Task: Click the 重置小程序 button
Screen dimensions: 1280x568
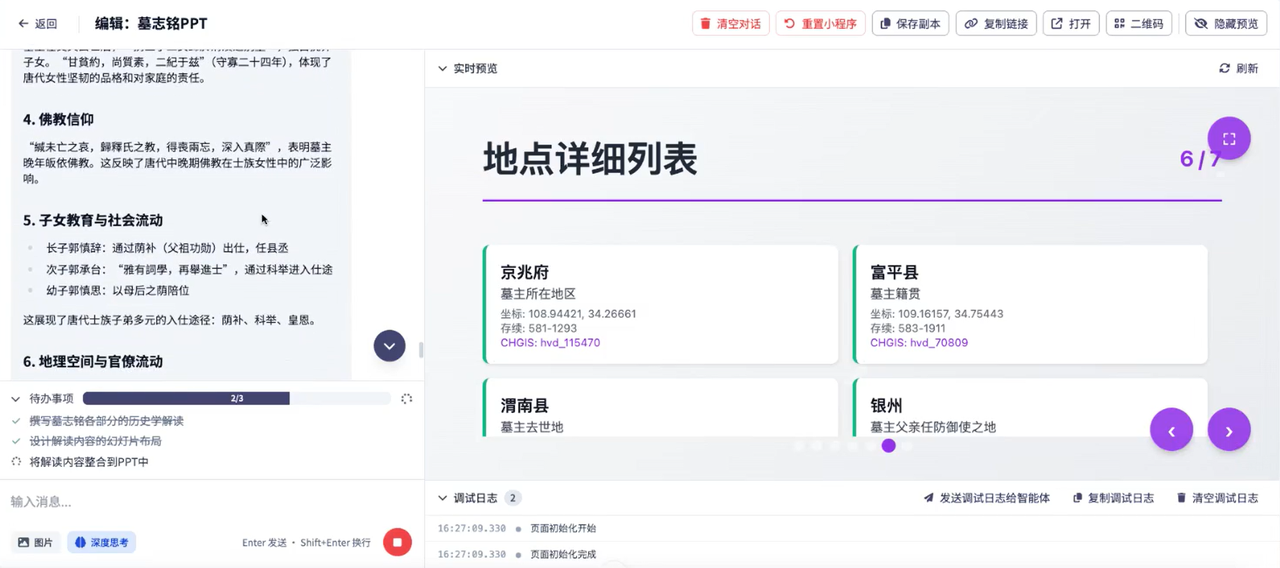Action: point(820,24)
